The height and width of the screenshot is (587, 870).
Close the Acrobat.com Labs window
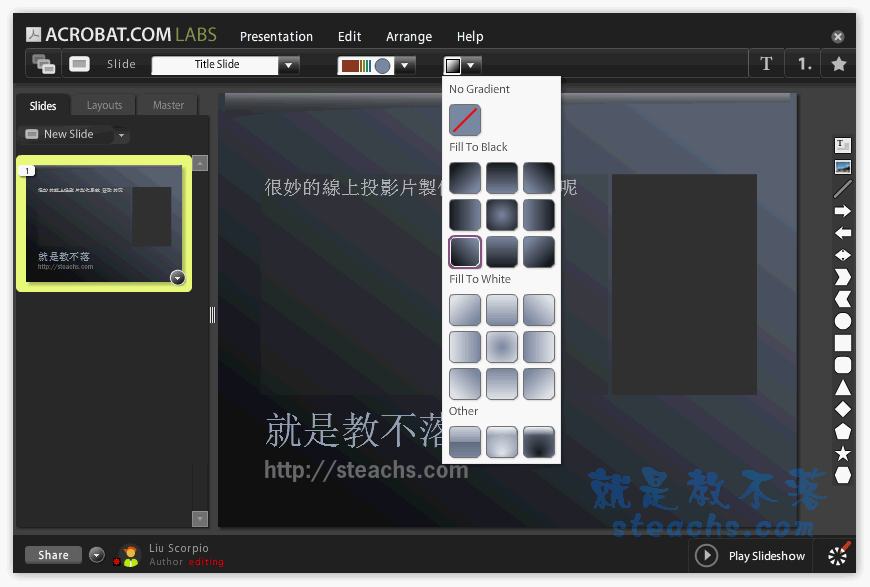pyautogui.click(x=838, y=37)
